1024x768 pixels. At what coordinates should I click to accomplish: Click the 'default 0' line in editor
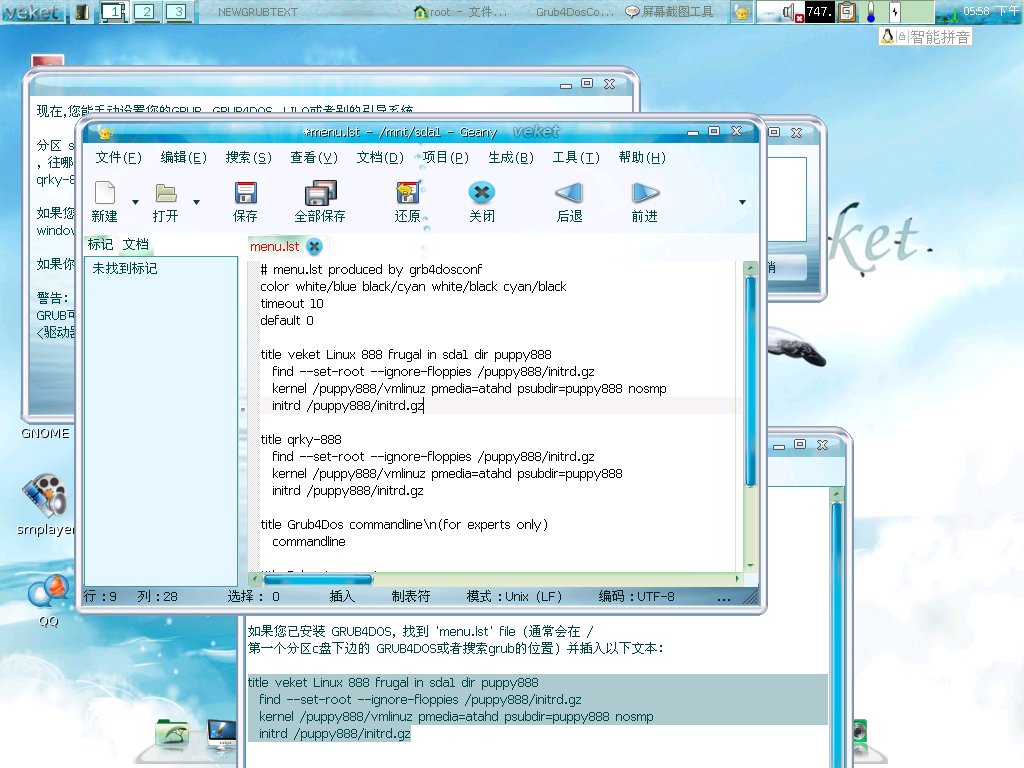[287, 321]
